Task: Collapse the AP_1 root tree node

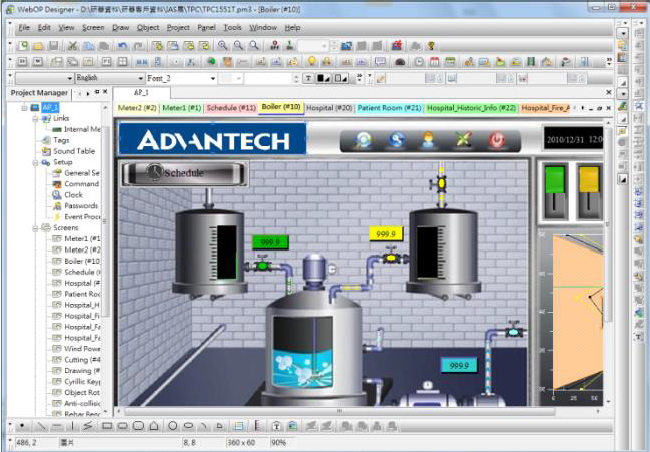Action: point(24,108)
